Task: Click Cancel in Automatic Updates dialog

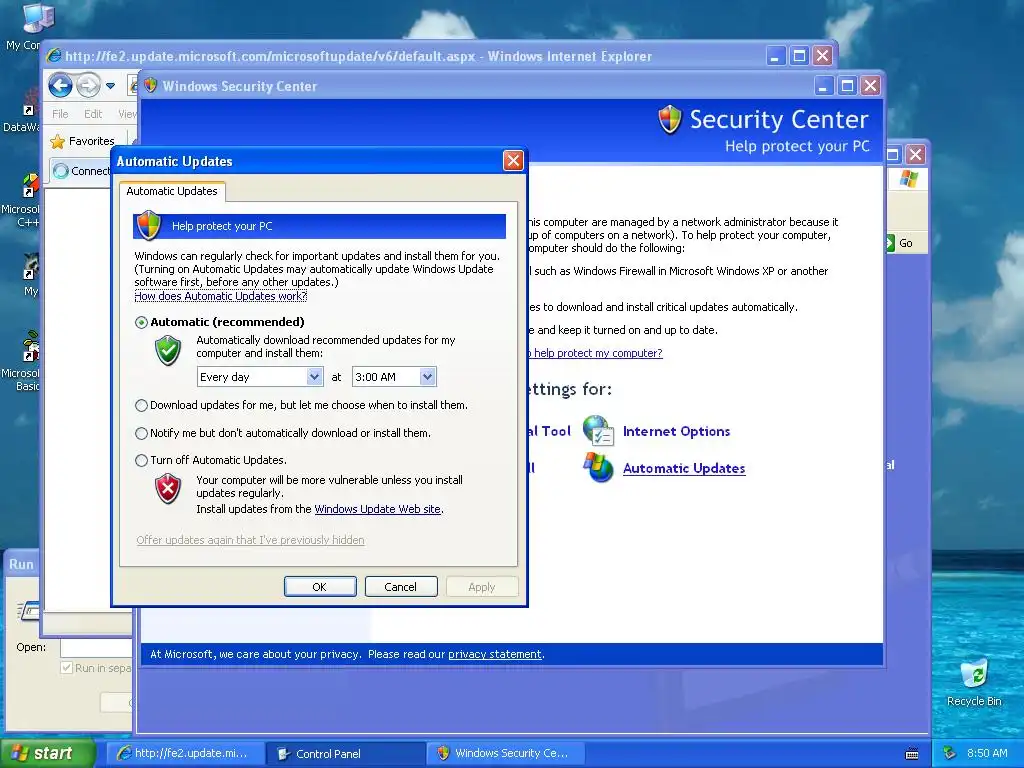Action: [400, 586]
